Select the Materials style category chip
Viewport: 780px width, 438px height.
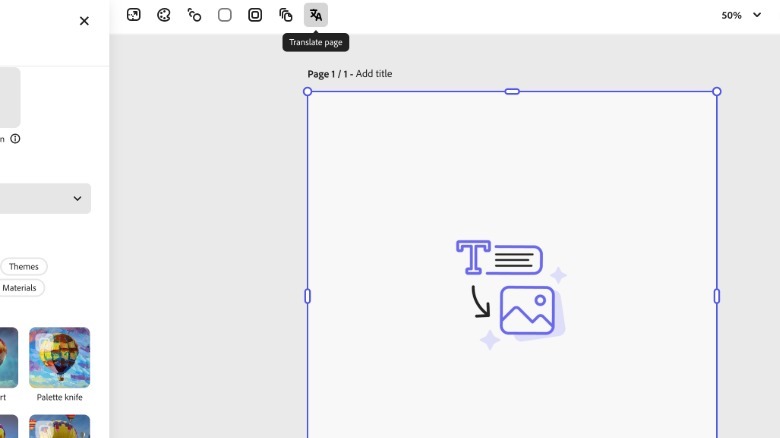(x=20, y=288)
